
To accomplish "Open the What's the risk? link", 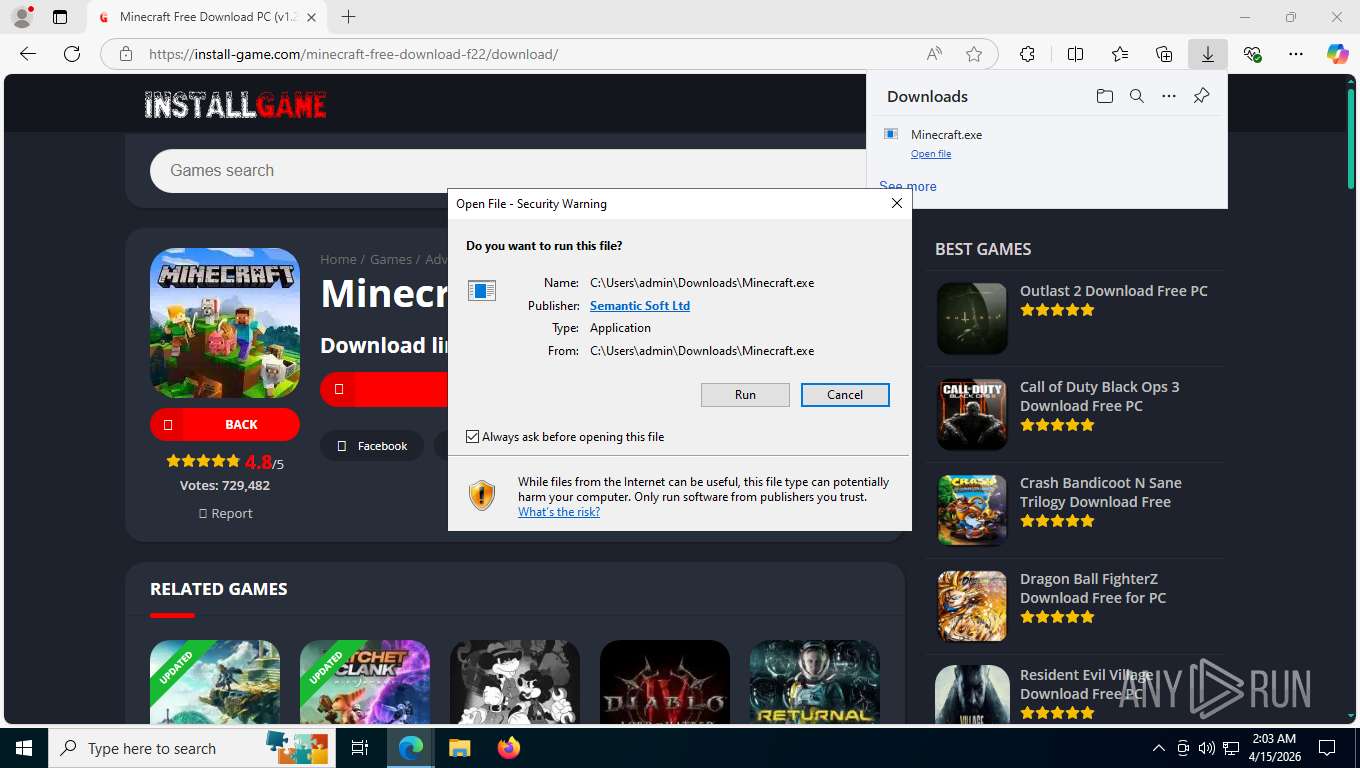I will click(559, 512).
